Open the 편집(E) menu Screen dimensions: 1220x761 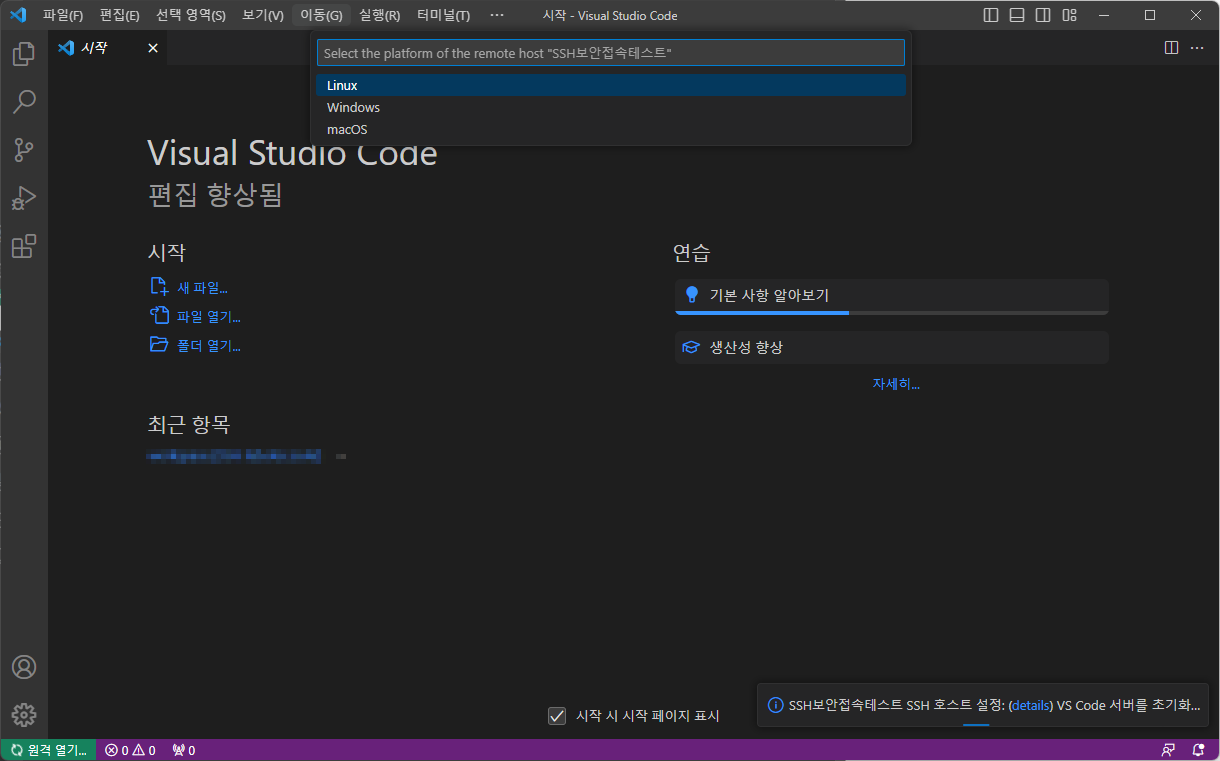pyautogui.click(x=120, y=15)
